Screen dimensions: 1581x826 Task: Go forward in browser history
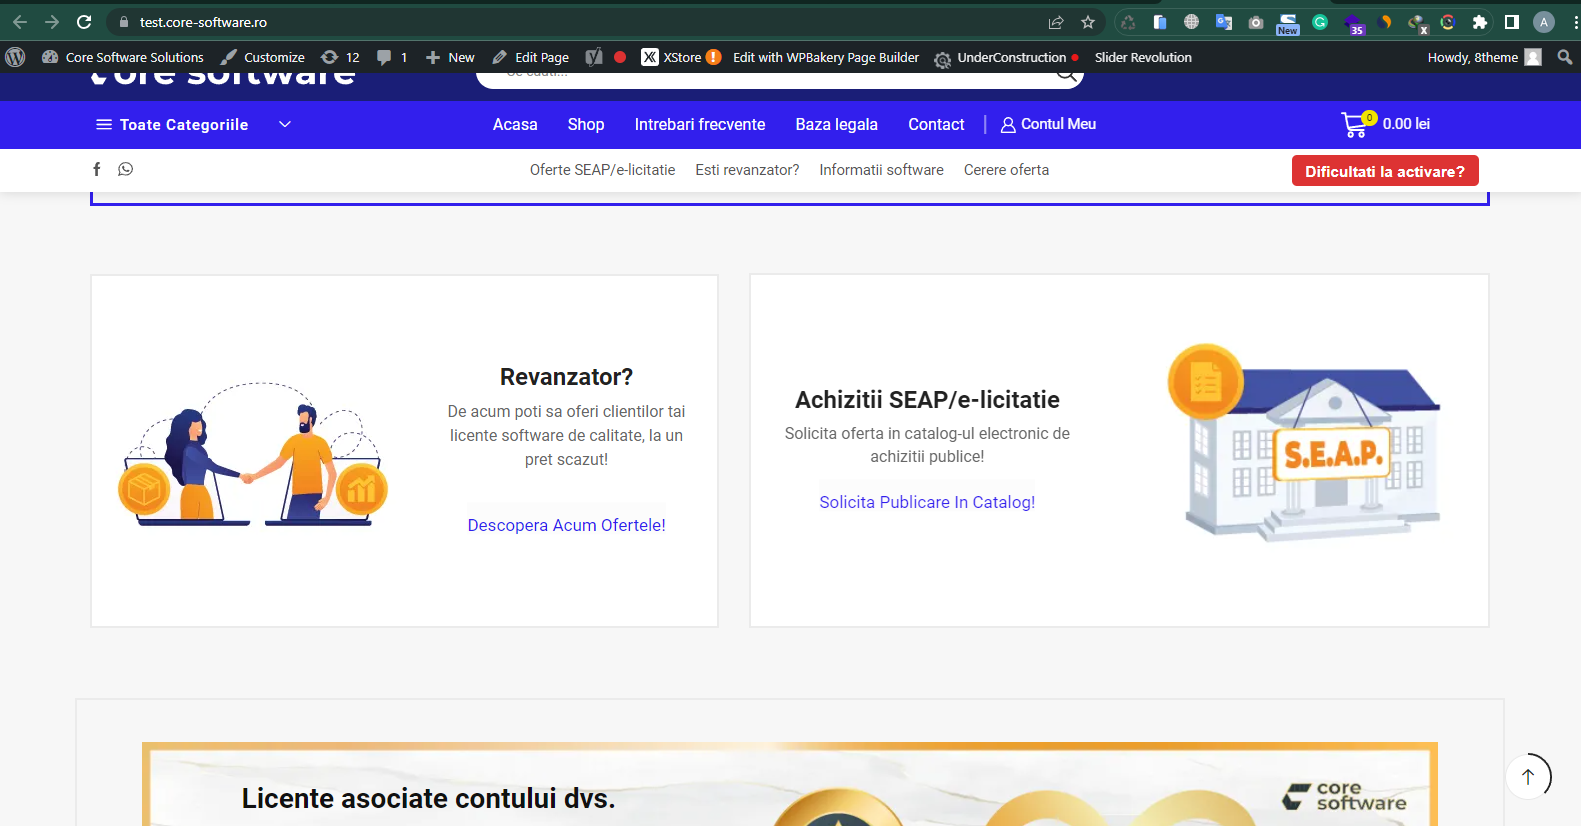click(x=52, y=22)
